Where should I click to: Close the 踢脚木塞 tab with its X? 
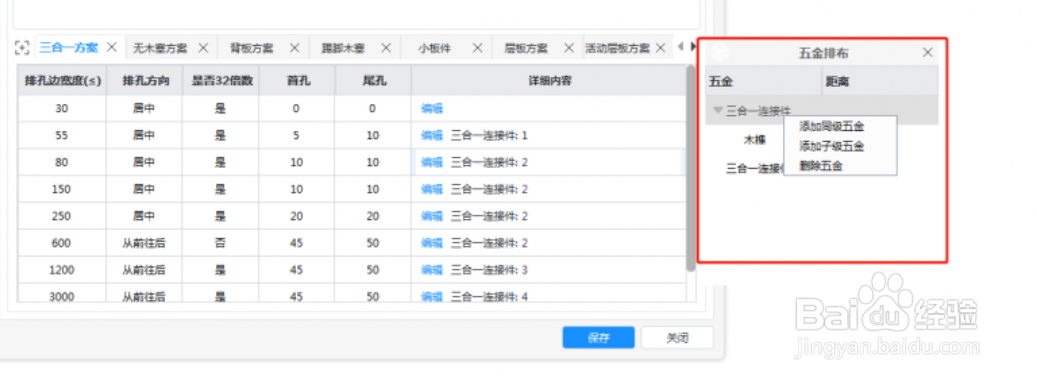[386, 48]
